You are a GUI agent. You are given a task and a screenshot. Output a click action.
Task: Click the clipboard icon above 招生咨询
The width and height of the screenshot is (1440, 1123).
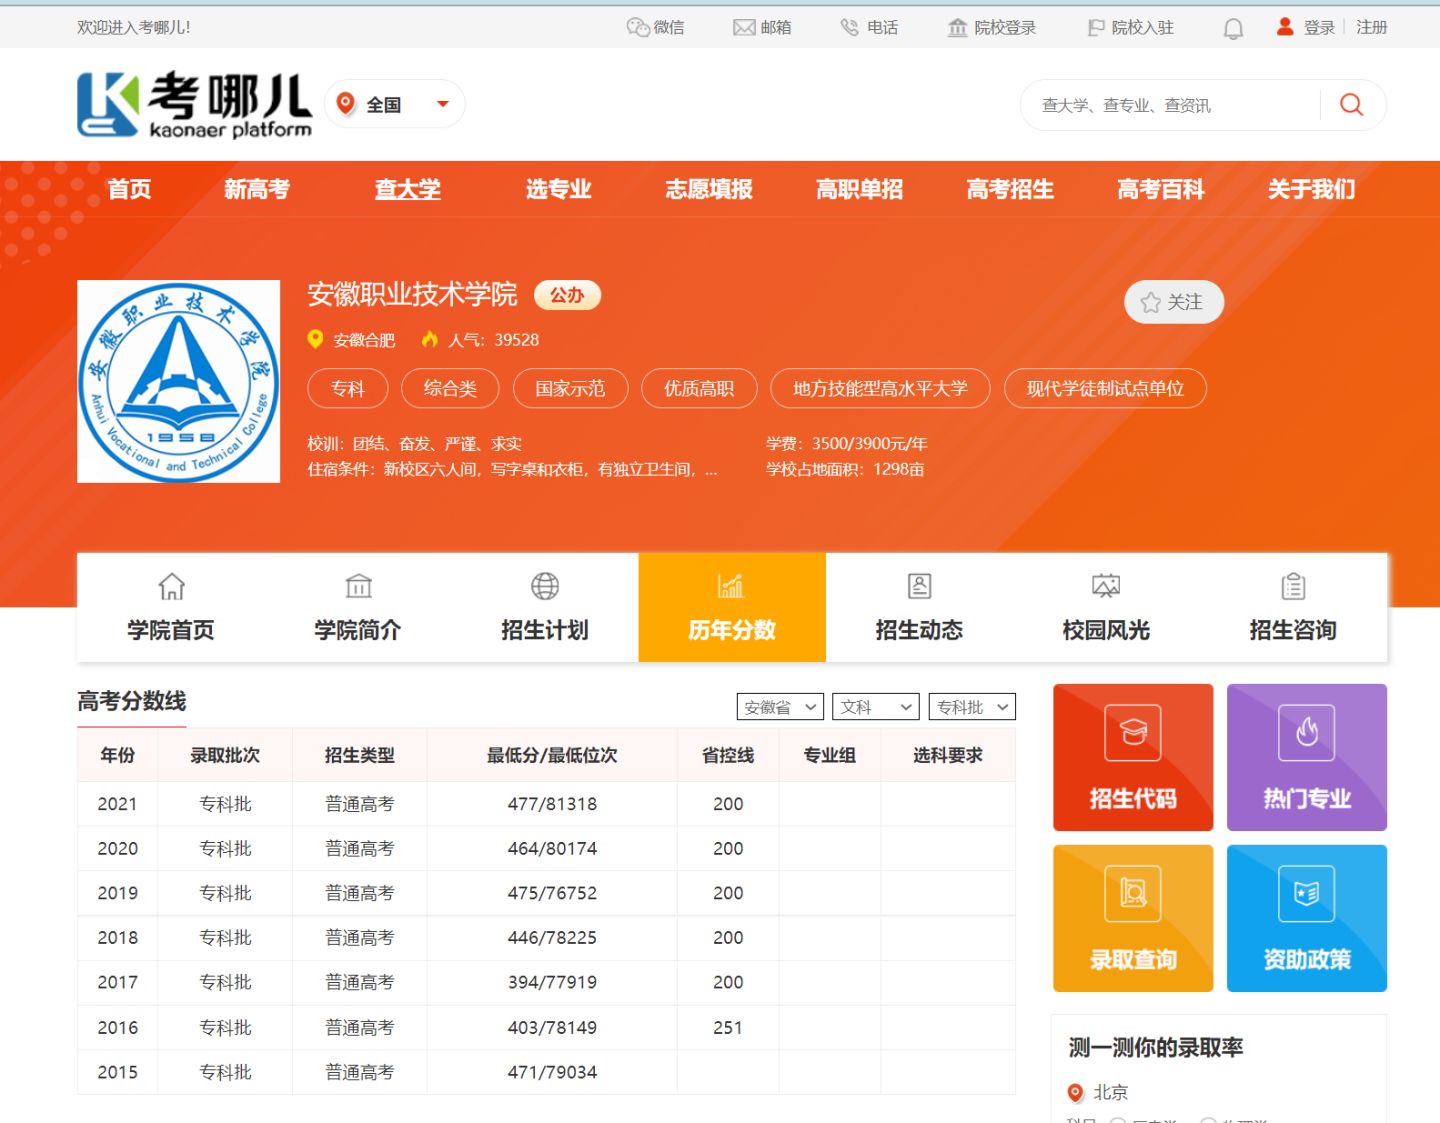coord(1293,586)
